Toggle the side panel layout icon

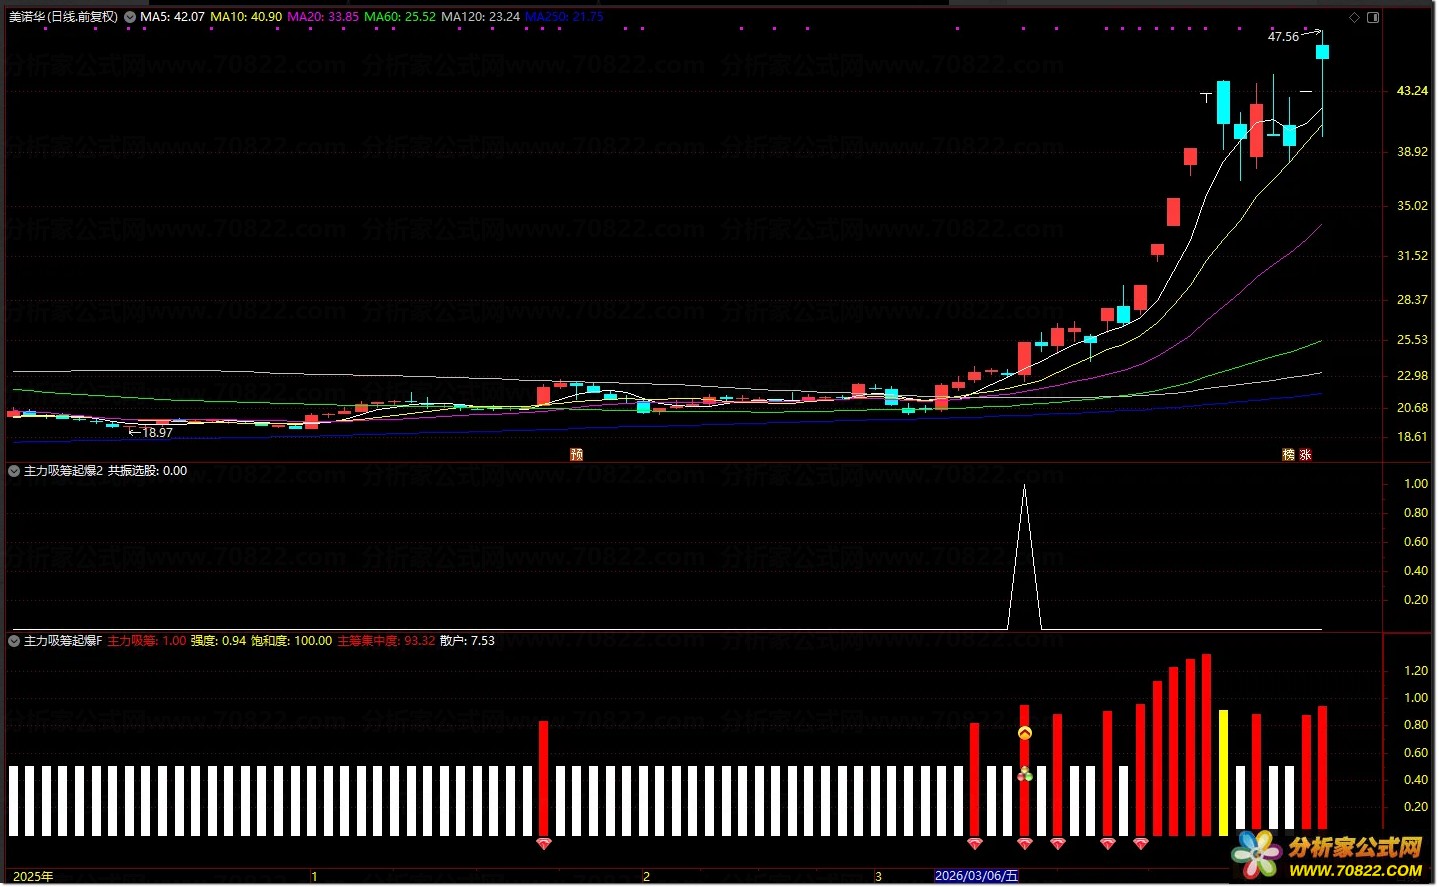click(x=1373, y=17)
